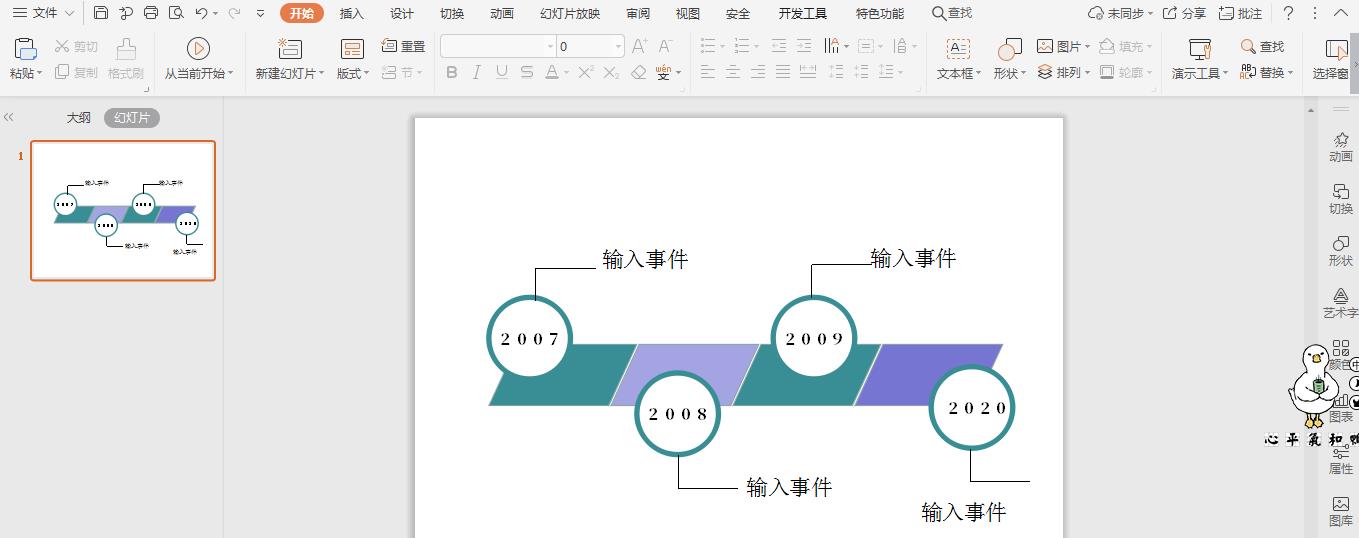This screenshot has height=538, width=1359.
Task: Click the Save icon in quick access bar
Action: tap(101, 13)
